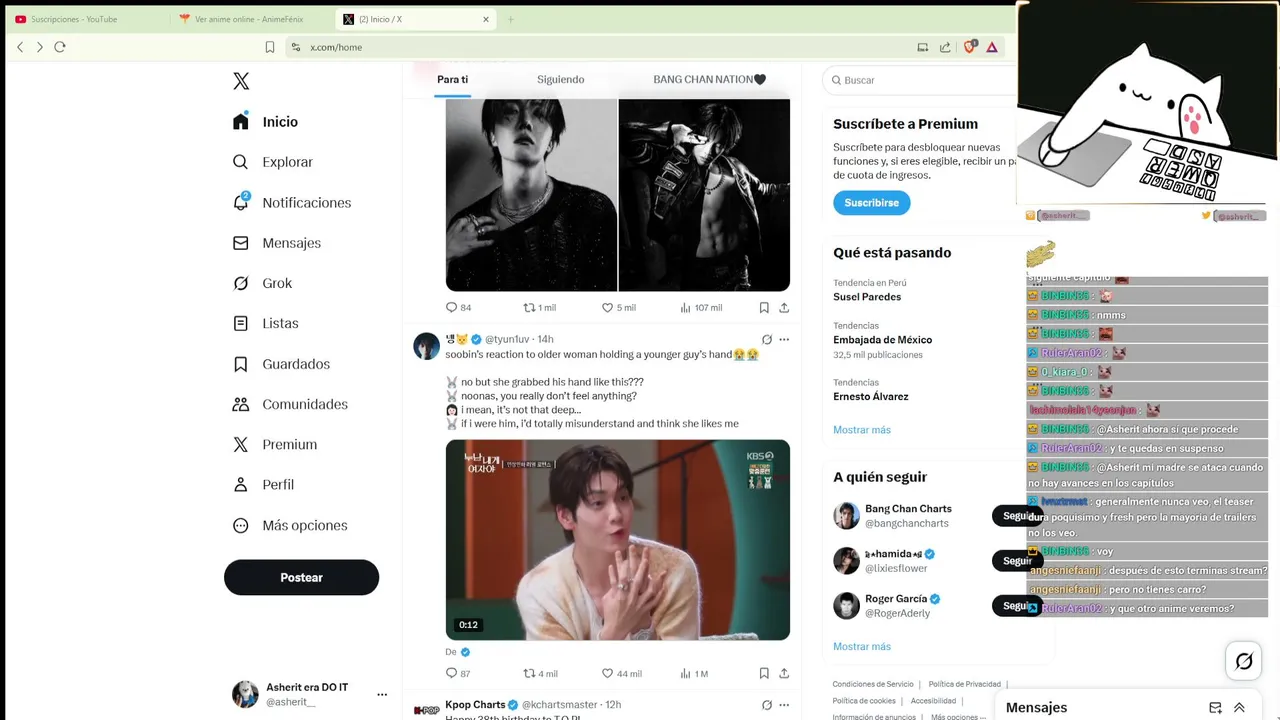Repost icon showing 1 mil

(530, 307)
